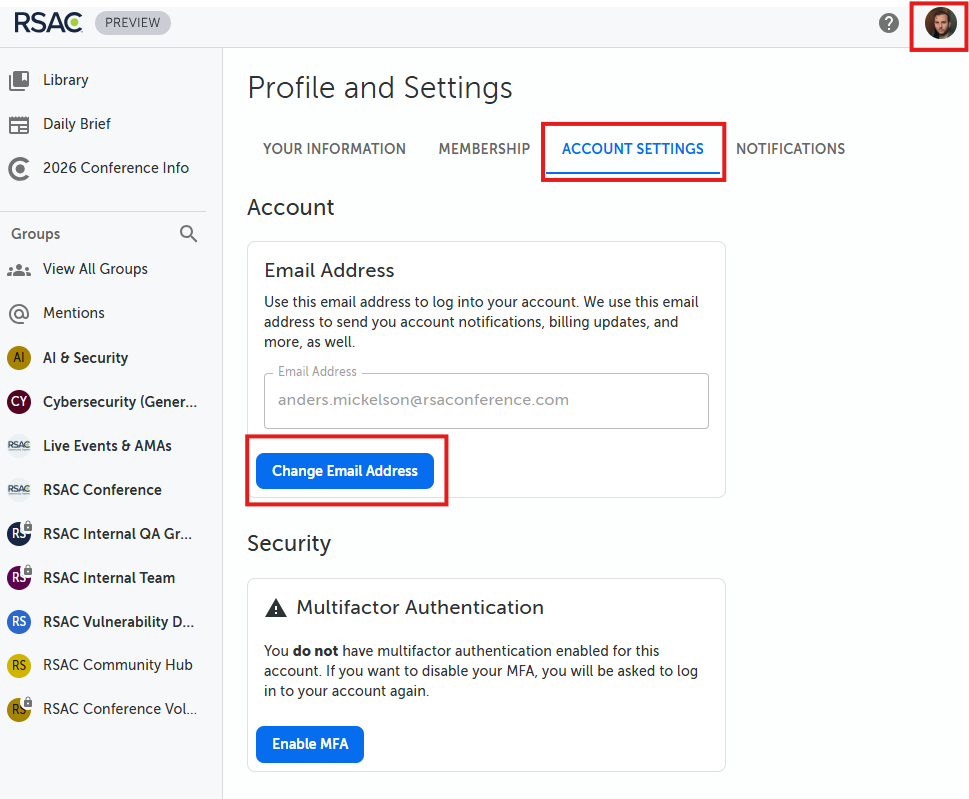Viewport: 969px width, 799px height.
Task: Click the RSAC Internal Team group avatar
Action: 19,577
